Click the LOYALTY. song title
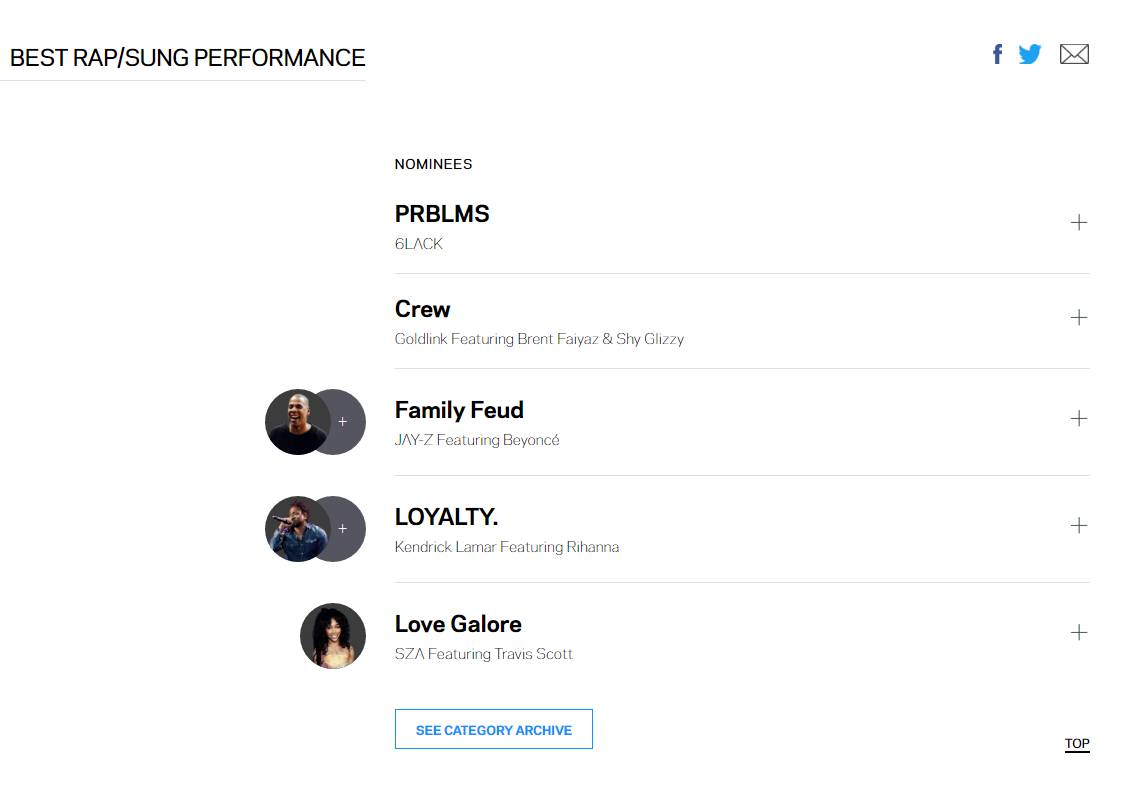1136x800 pixels. click(x=446, y=517)
